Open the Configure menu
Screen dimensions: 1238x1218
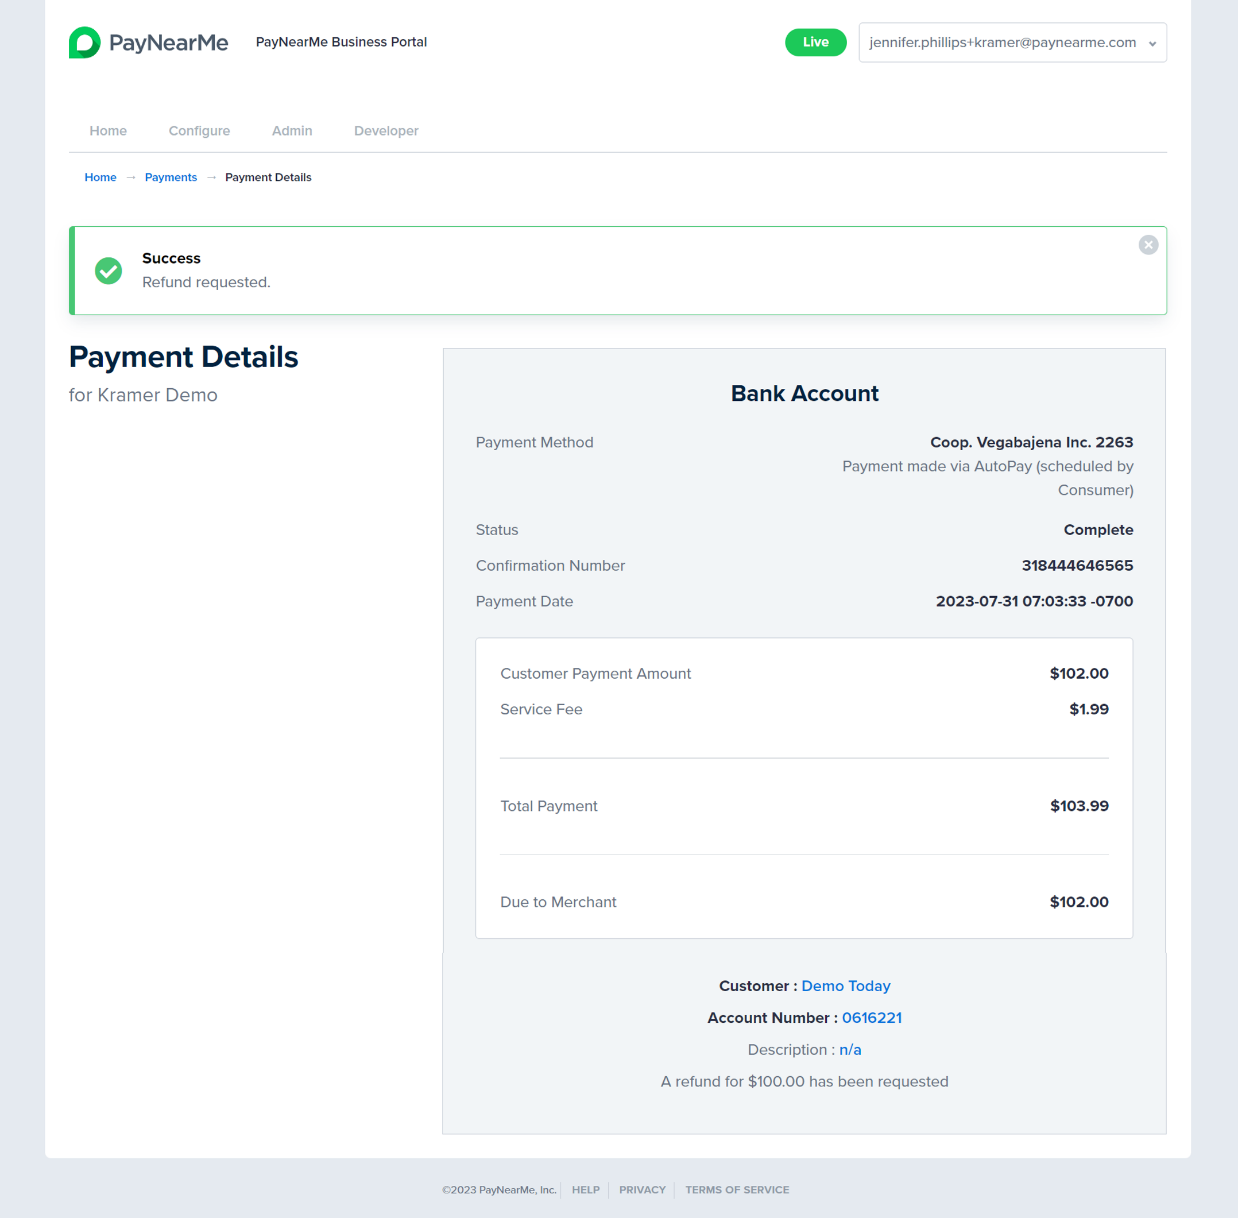(199, 131)
